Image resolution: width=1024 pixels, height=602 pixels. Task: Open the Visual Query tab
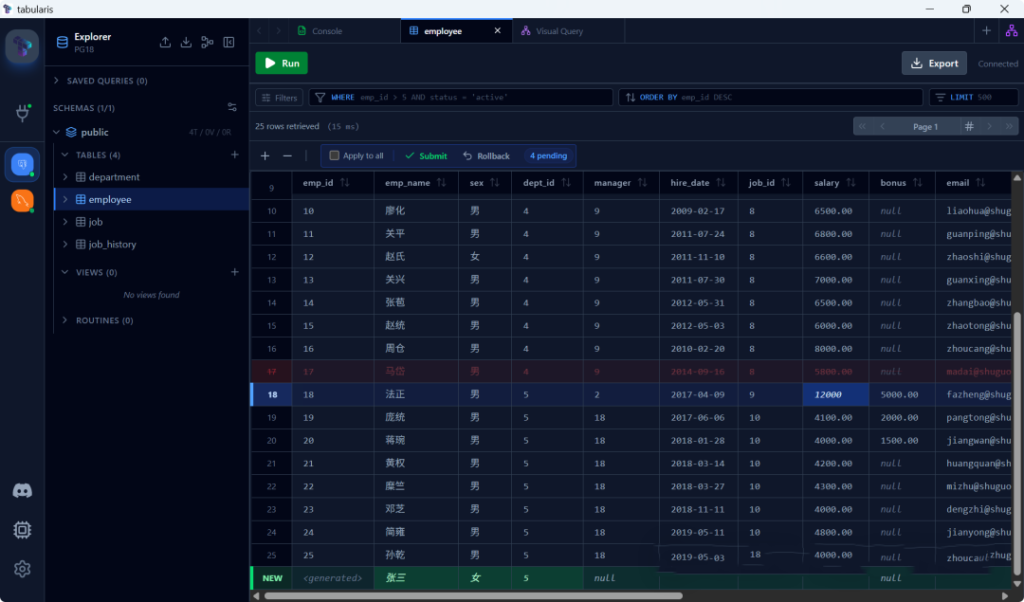click(x=558, y=31)
